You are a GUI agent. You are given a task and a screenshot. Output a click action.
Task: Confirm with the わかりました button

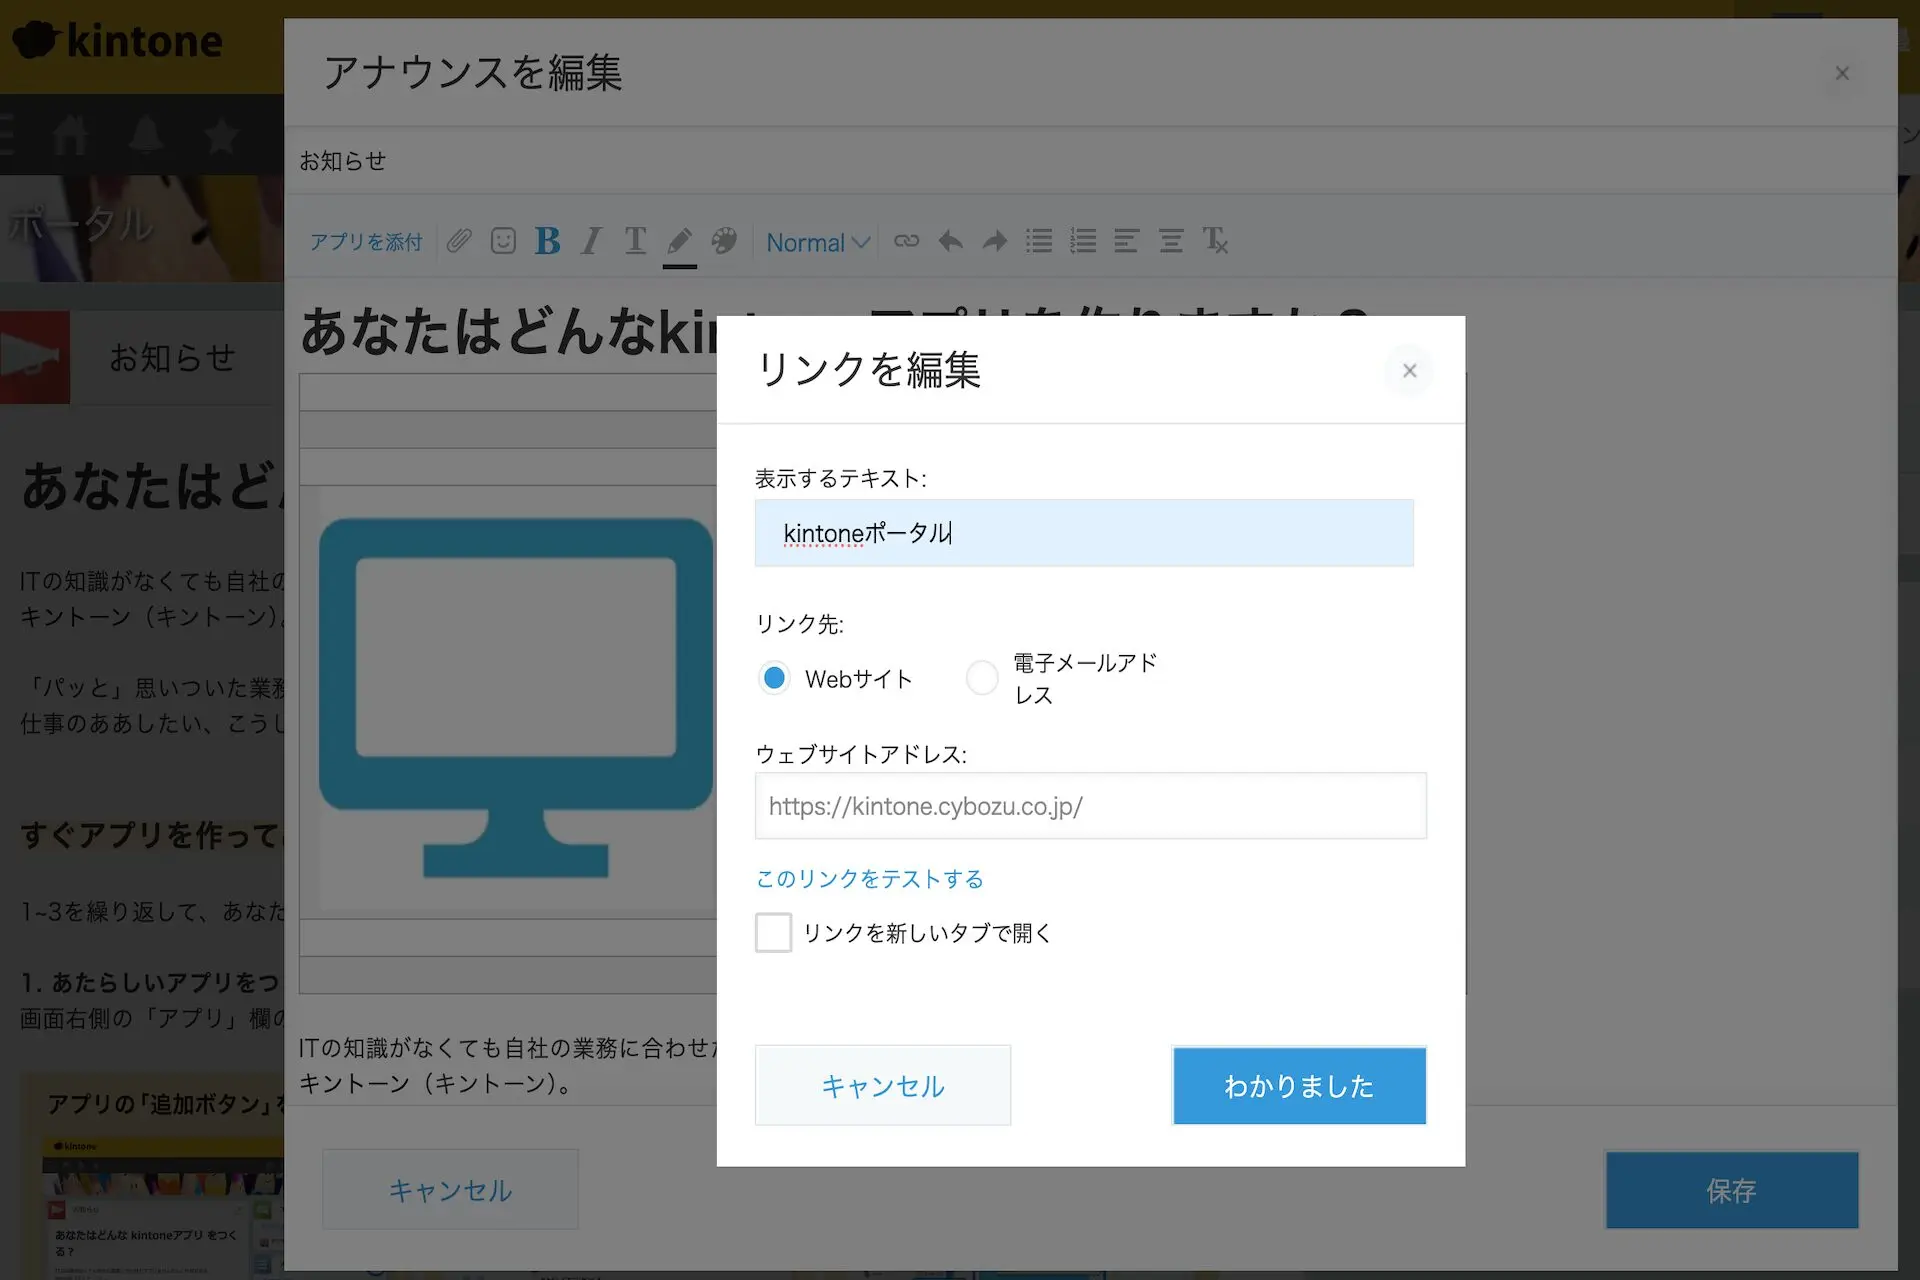coord(1299,1086)
